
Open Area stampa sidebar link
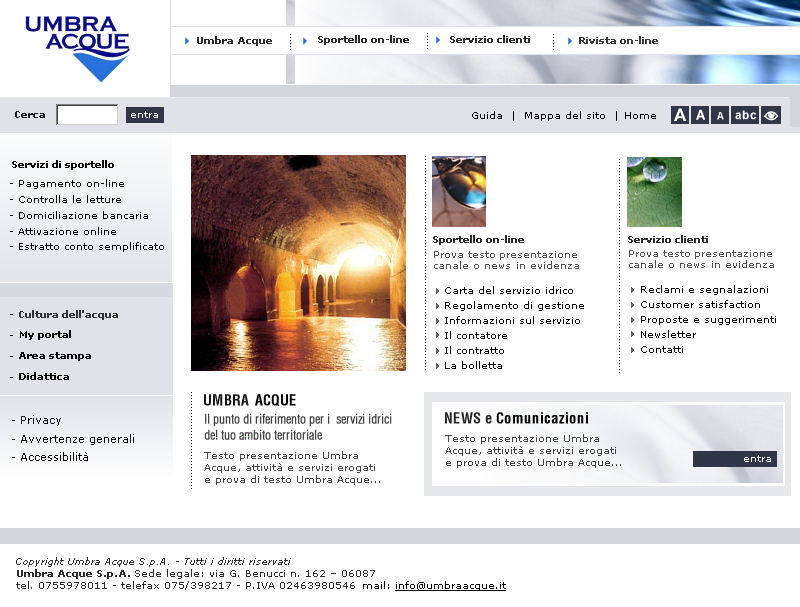(55, 356)
